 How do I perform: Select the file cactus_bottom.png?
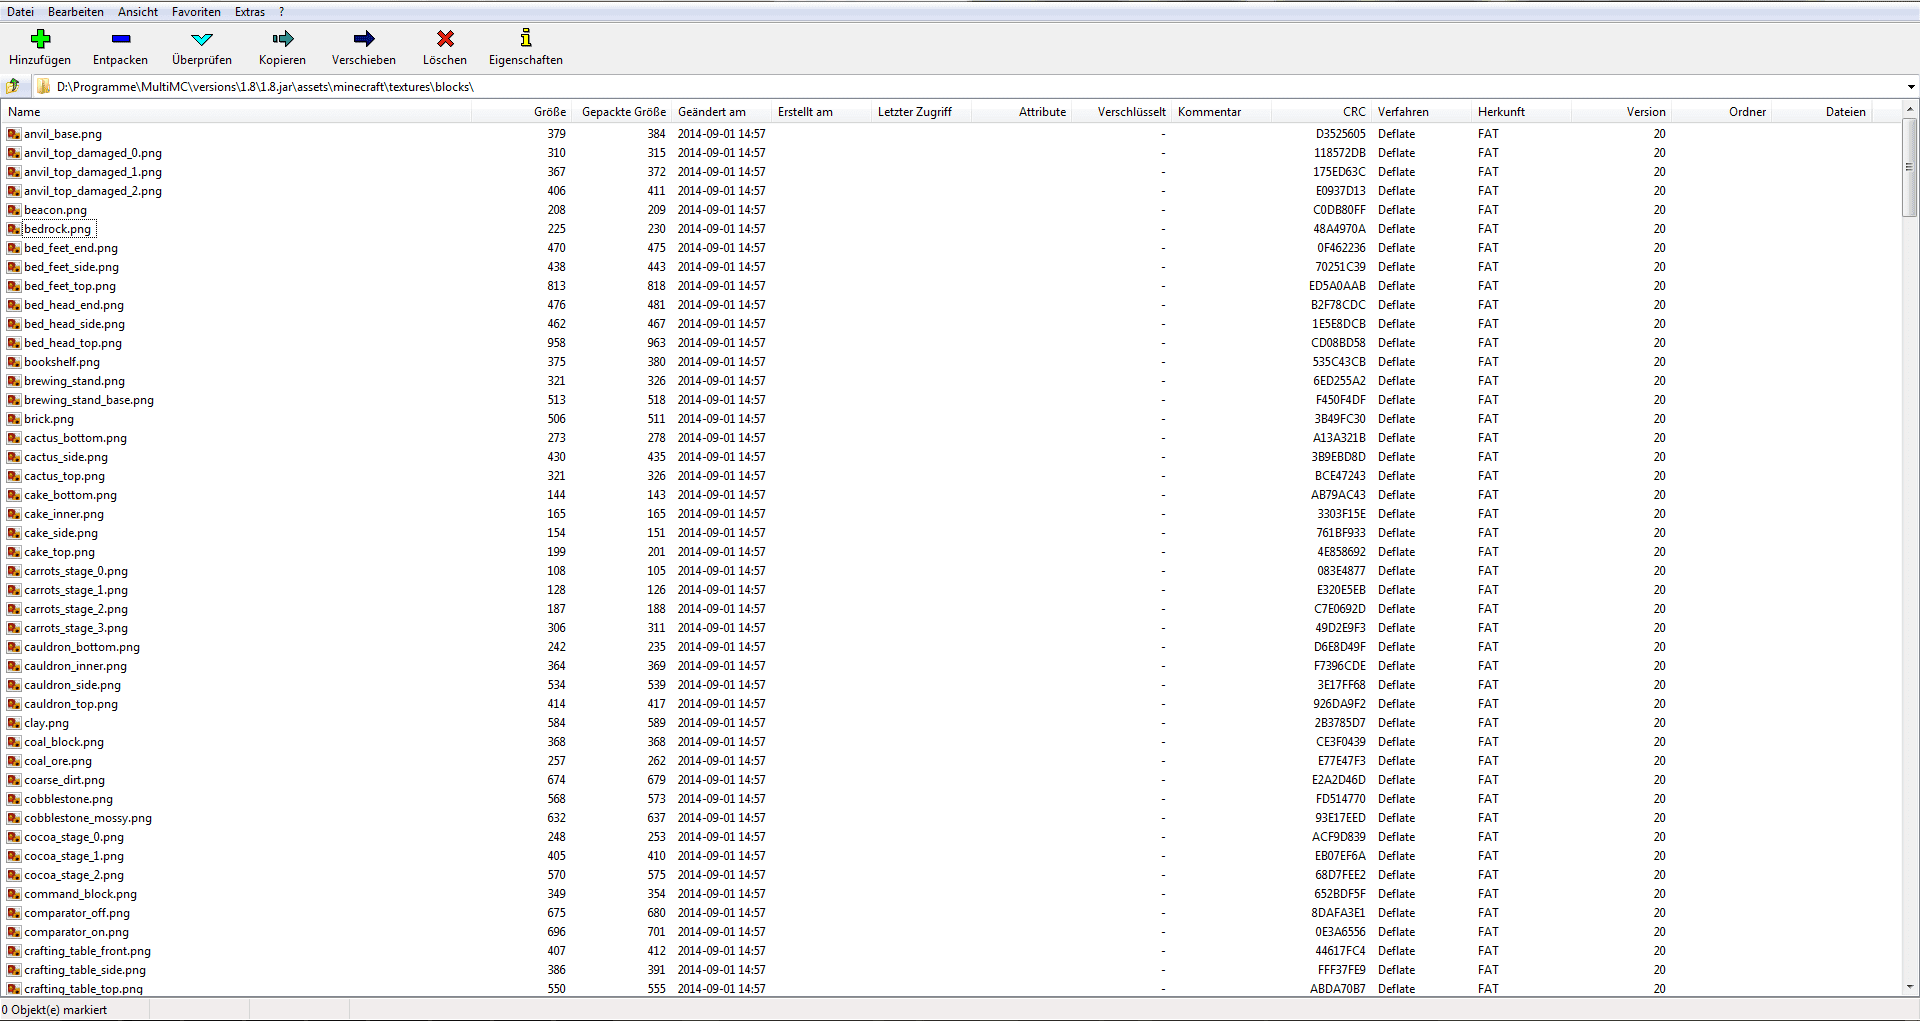coord(75,438)
